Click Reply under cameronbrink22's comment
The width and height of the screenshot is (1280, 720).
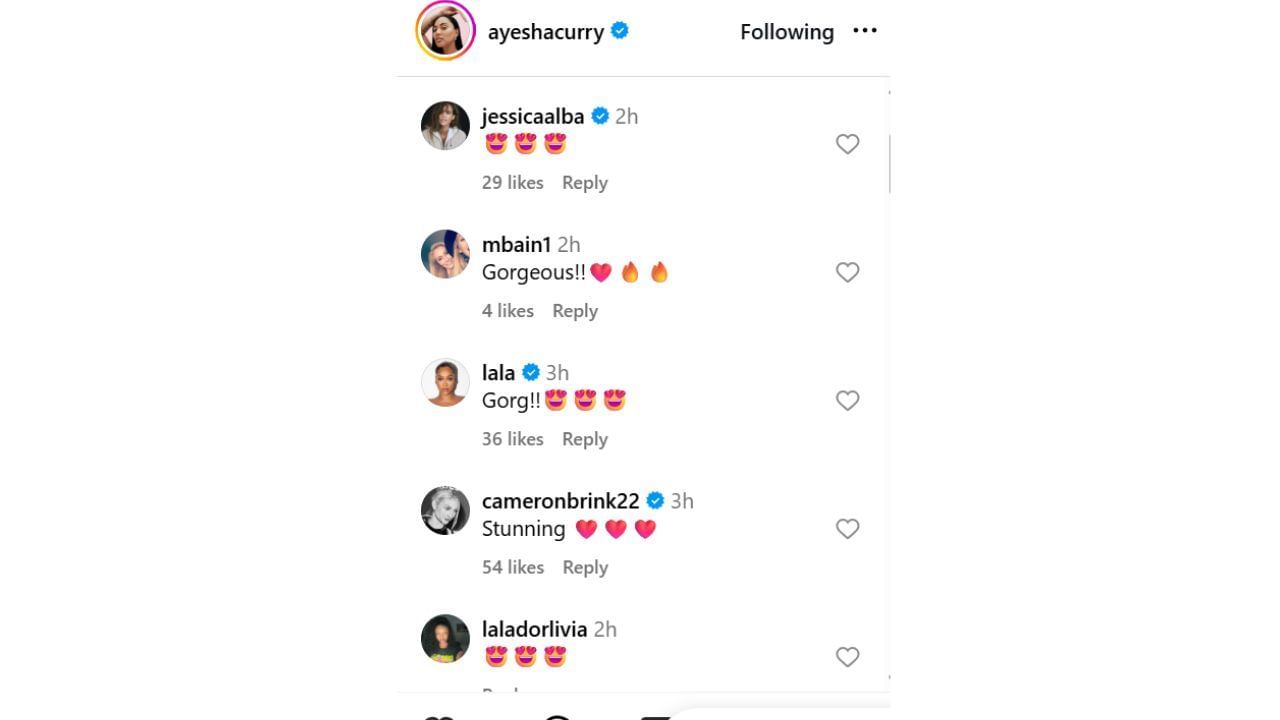pos(585,567)
